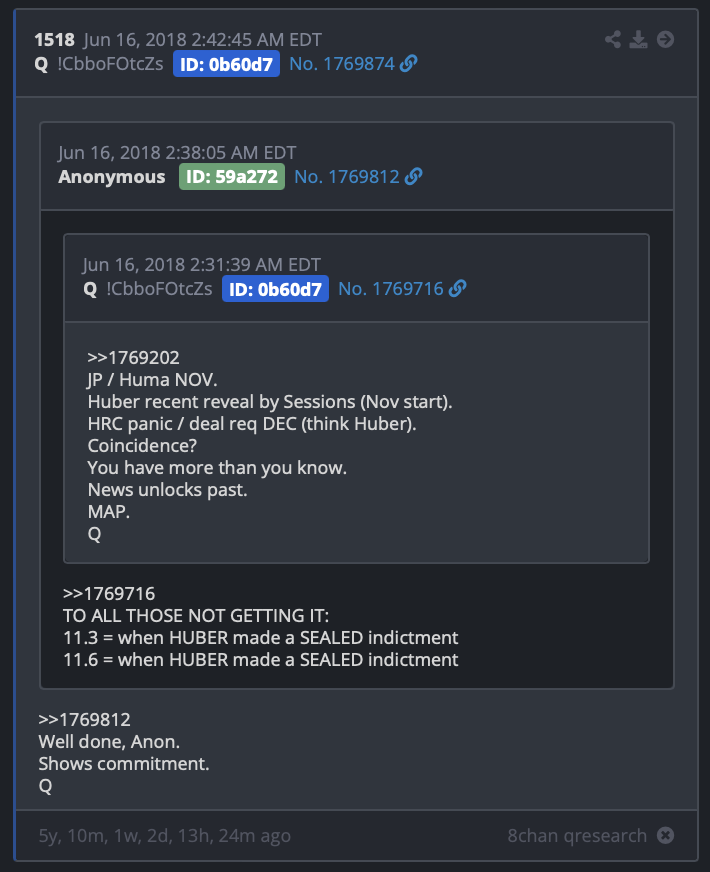This screenshot has height=872, width=710.
Task: Copy link icon beside No. 1769874
Action: (409, 63)
